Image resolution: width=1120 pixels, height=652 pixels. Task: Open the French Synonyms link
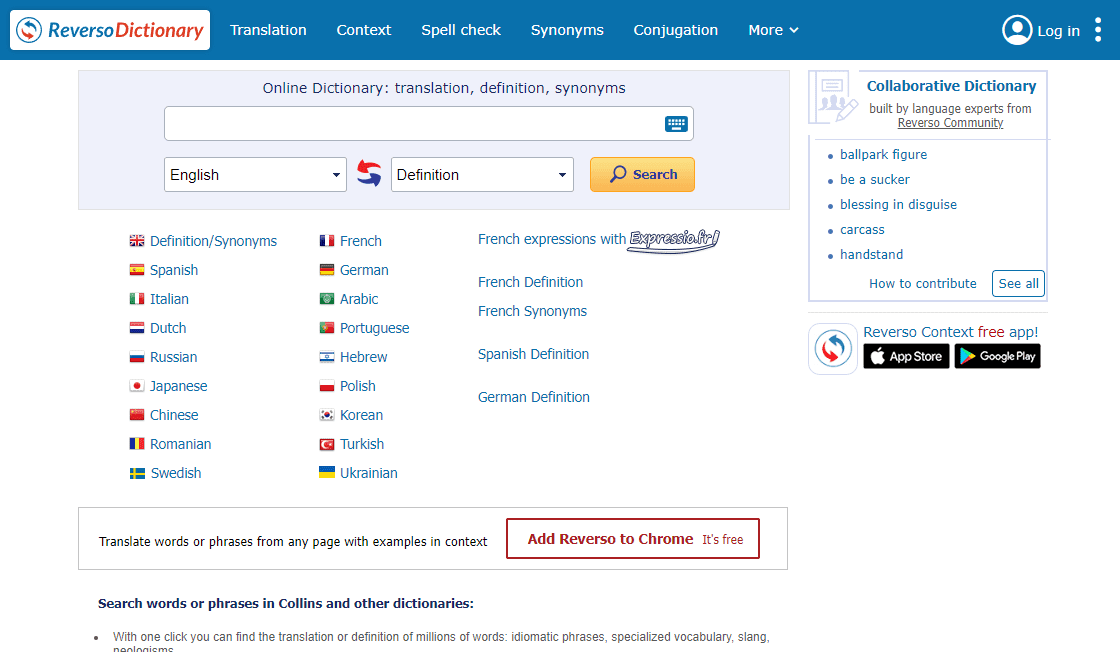pyautogui.click(x=532, y=311)
